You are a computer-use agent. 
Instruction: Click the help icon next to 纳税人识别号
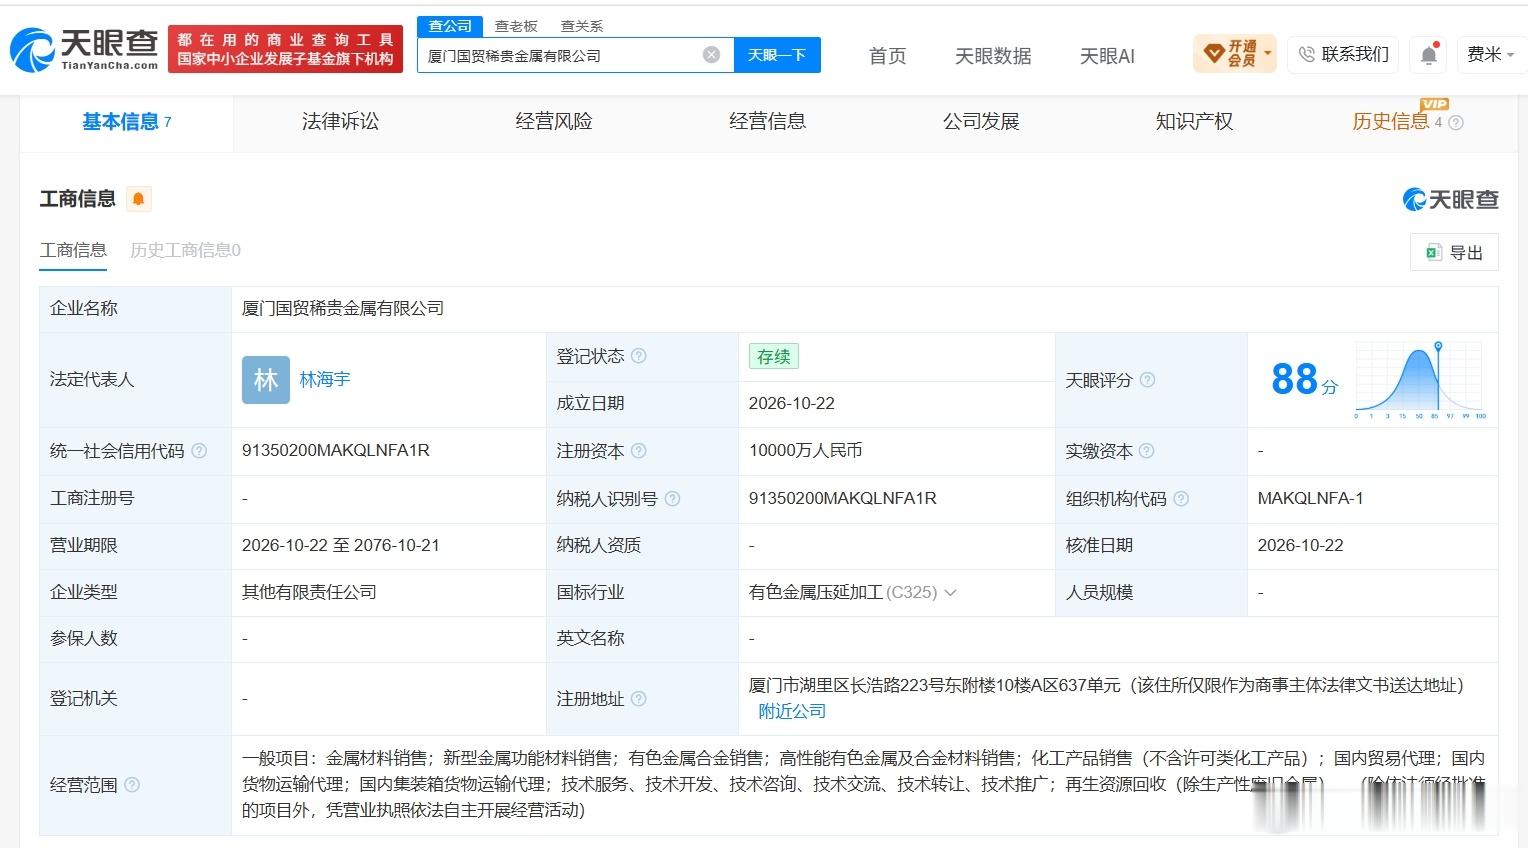point(672,498)
